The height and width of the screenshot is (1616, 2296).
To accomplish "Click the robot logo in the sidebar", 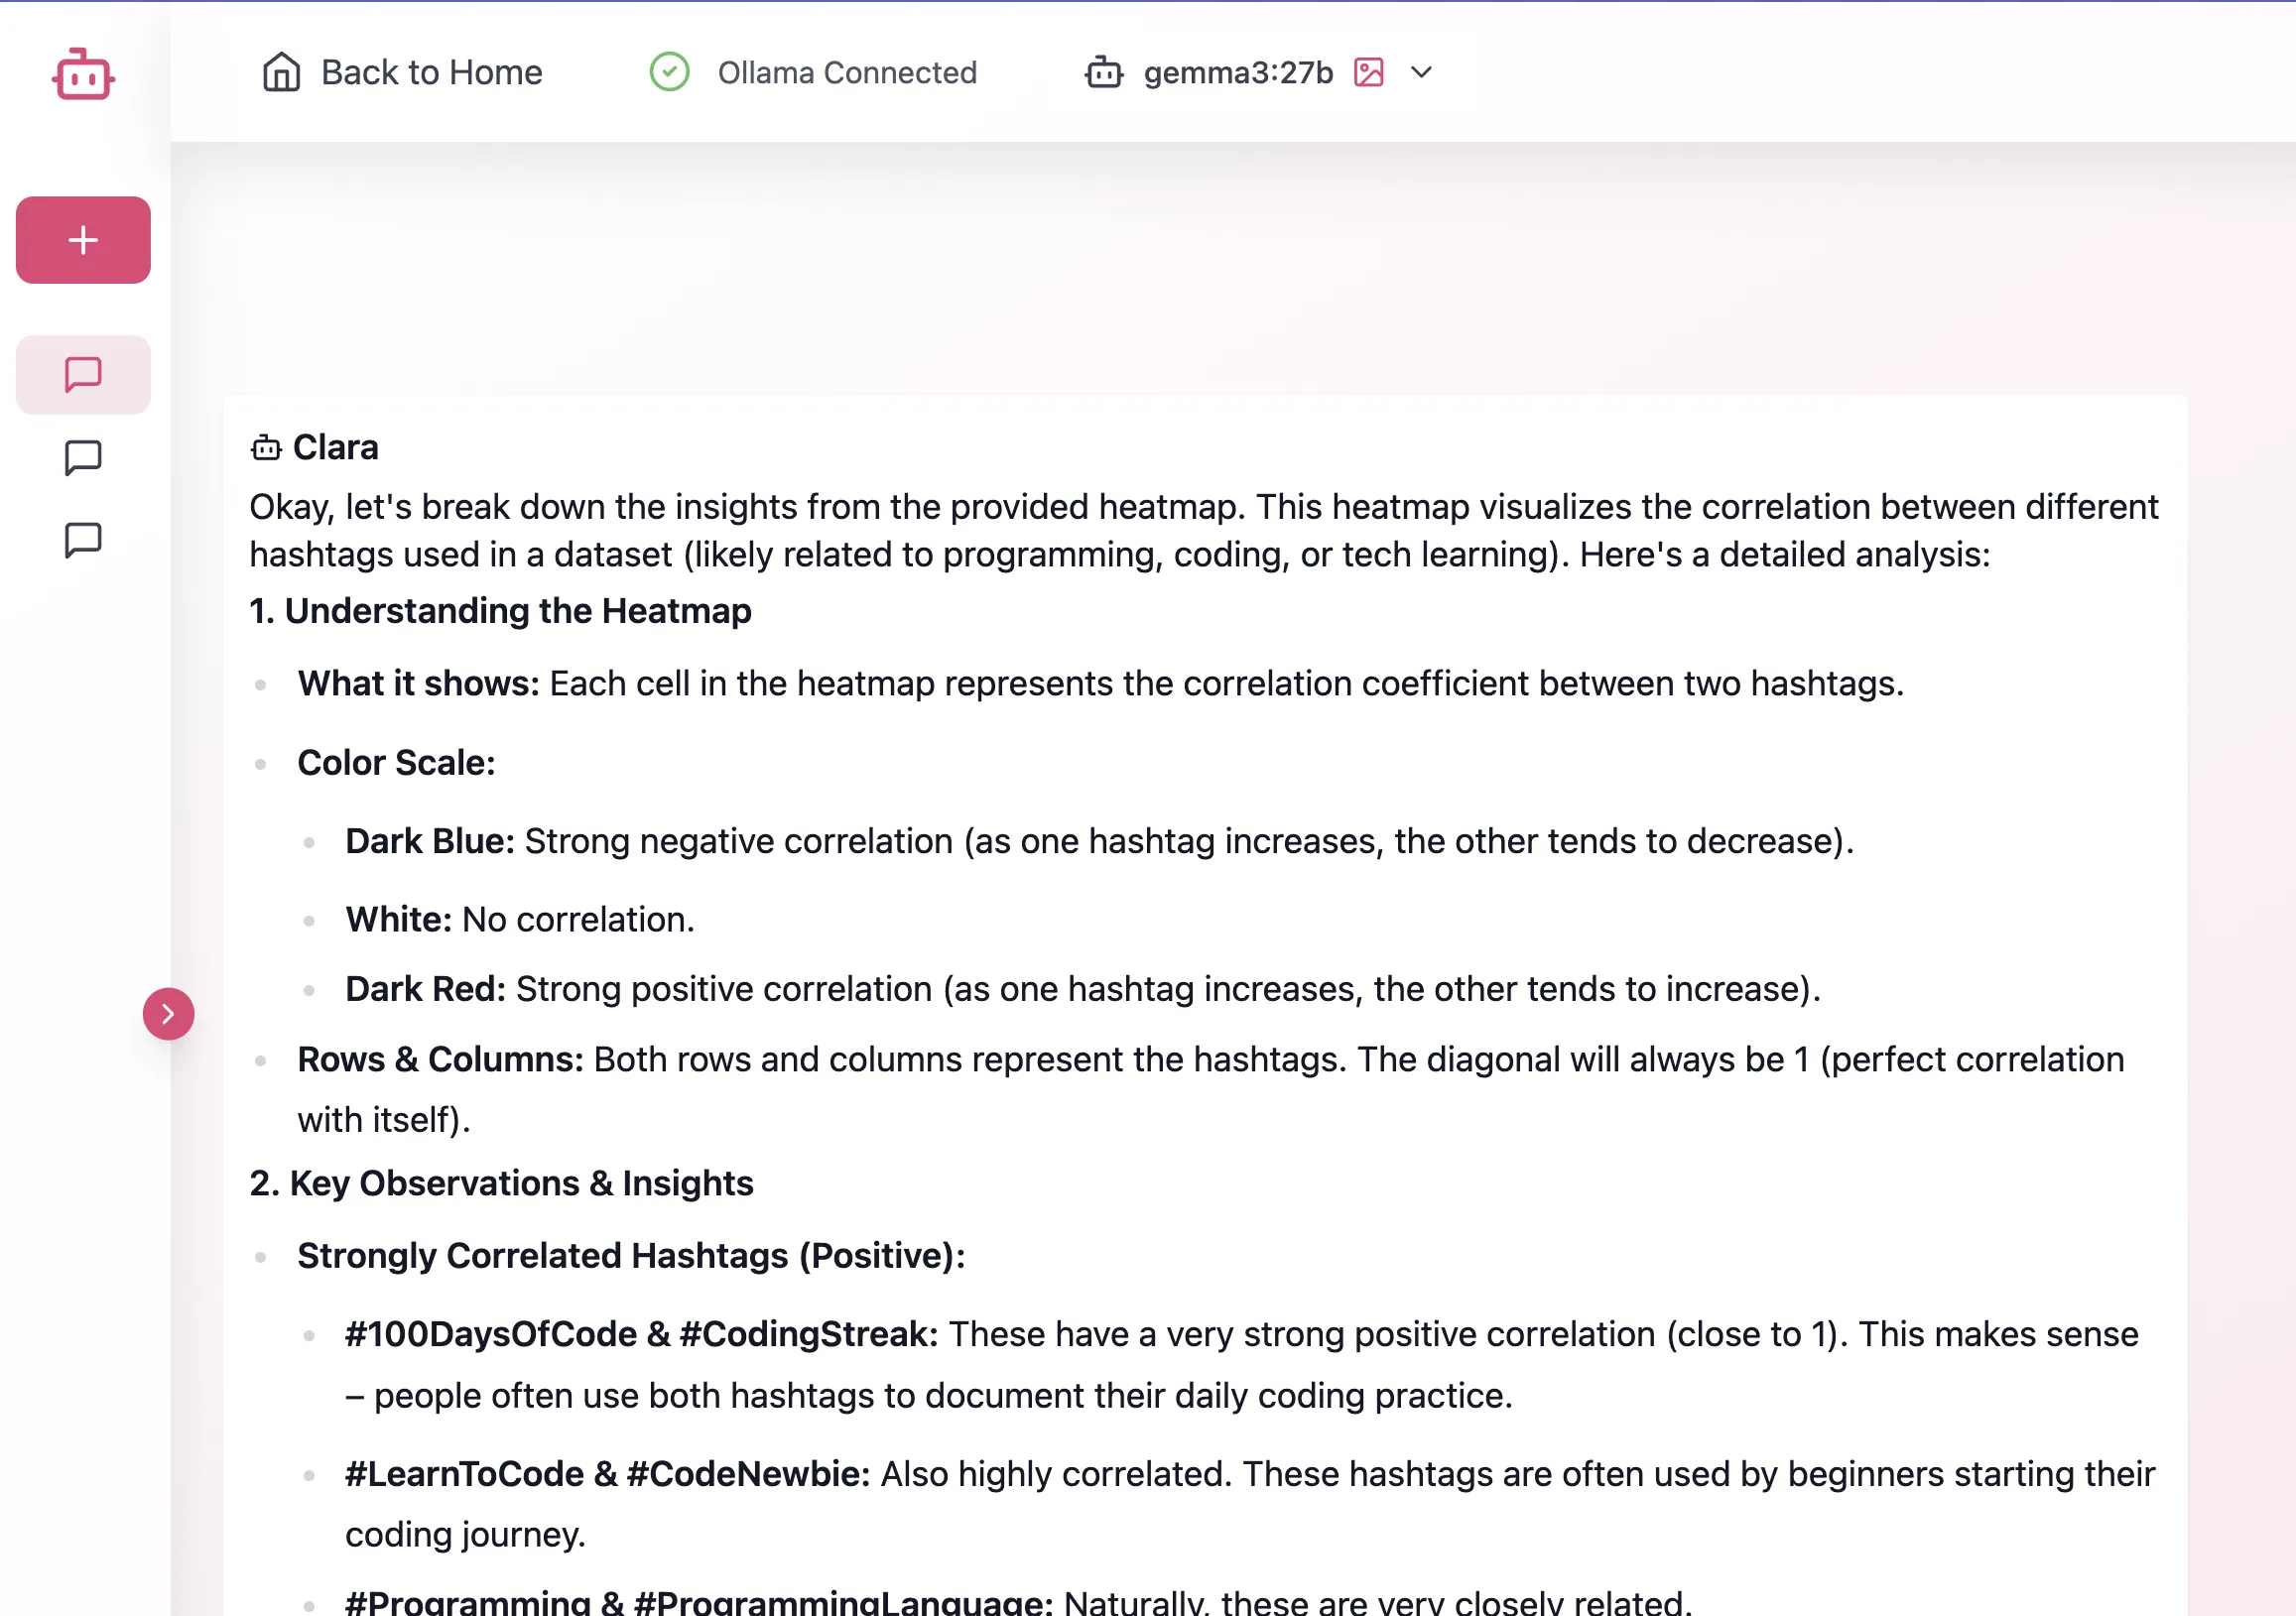I will [83, 75].
